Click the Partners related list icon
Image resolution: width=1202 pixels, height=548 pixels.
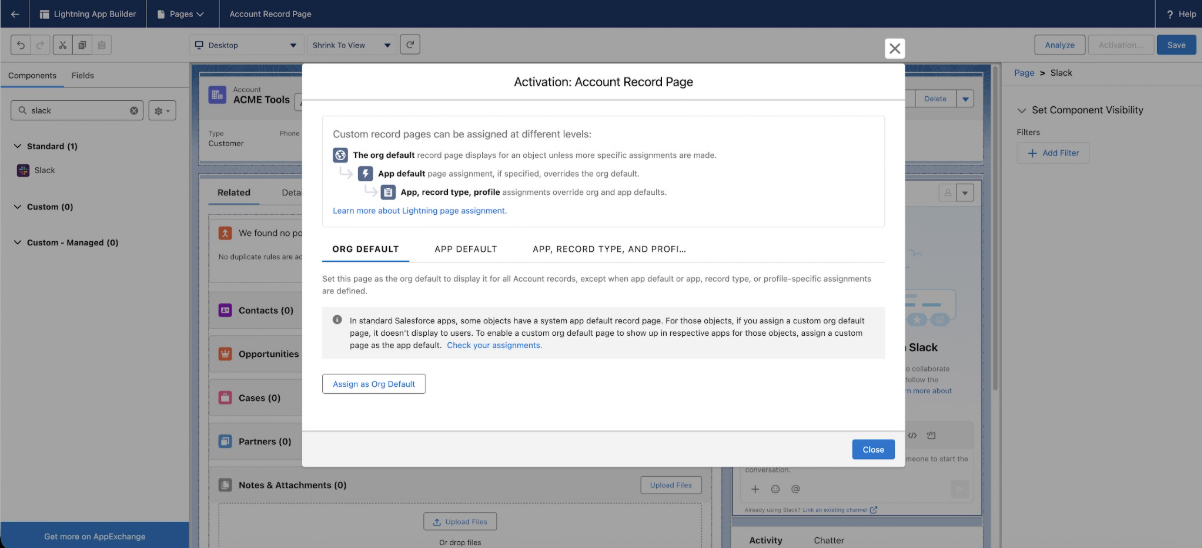(x=225, y=441)
